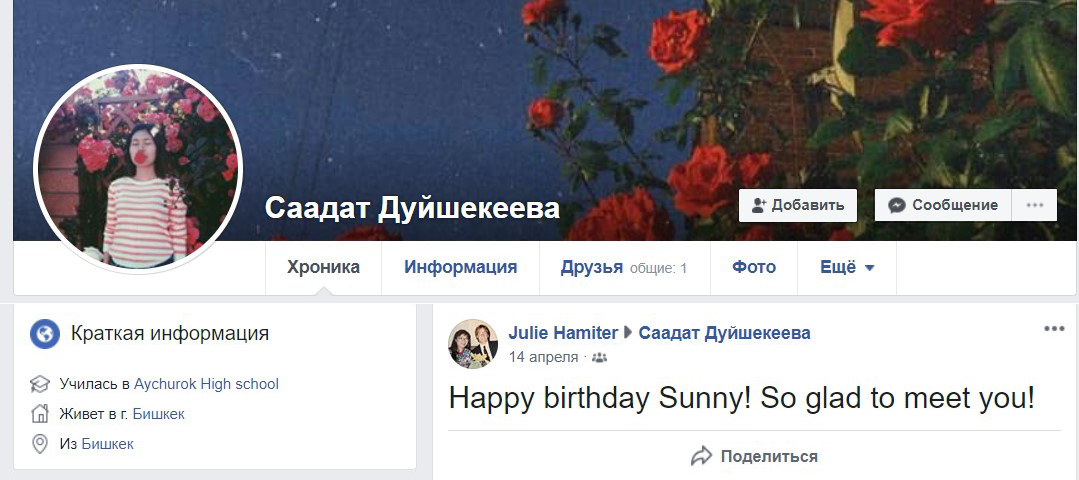Click the friends audience icon beside date

point(599,358)
